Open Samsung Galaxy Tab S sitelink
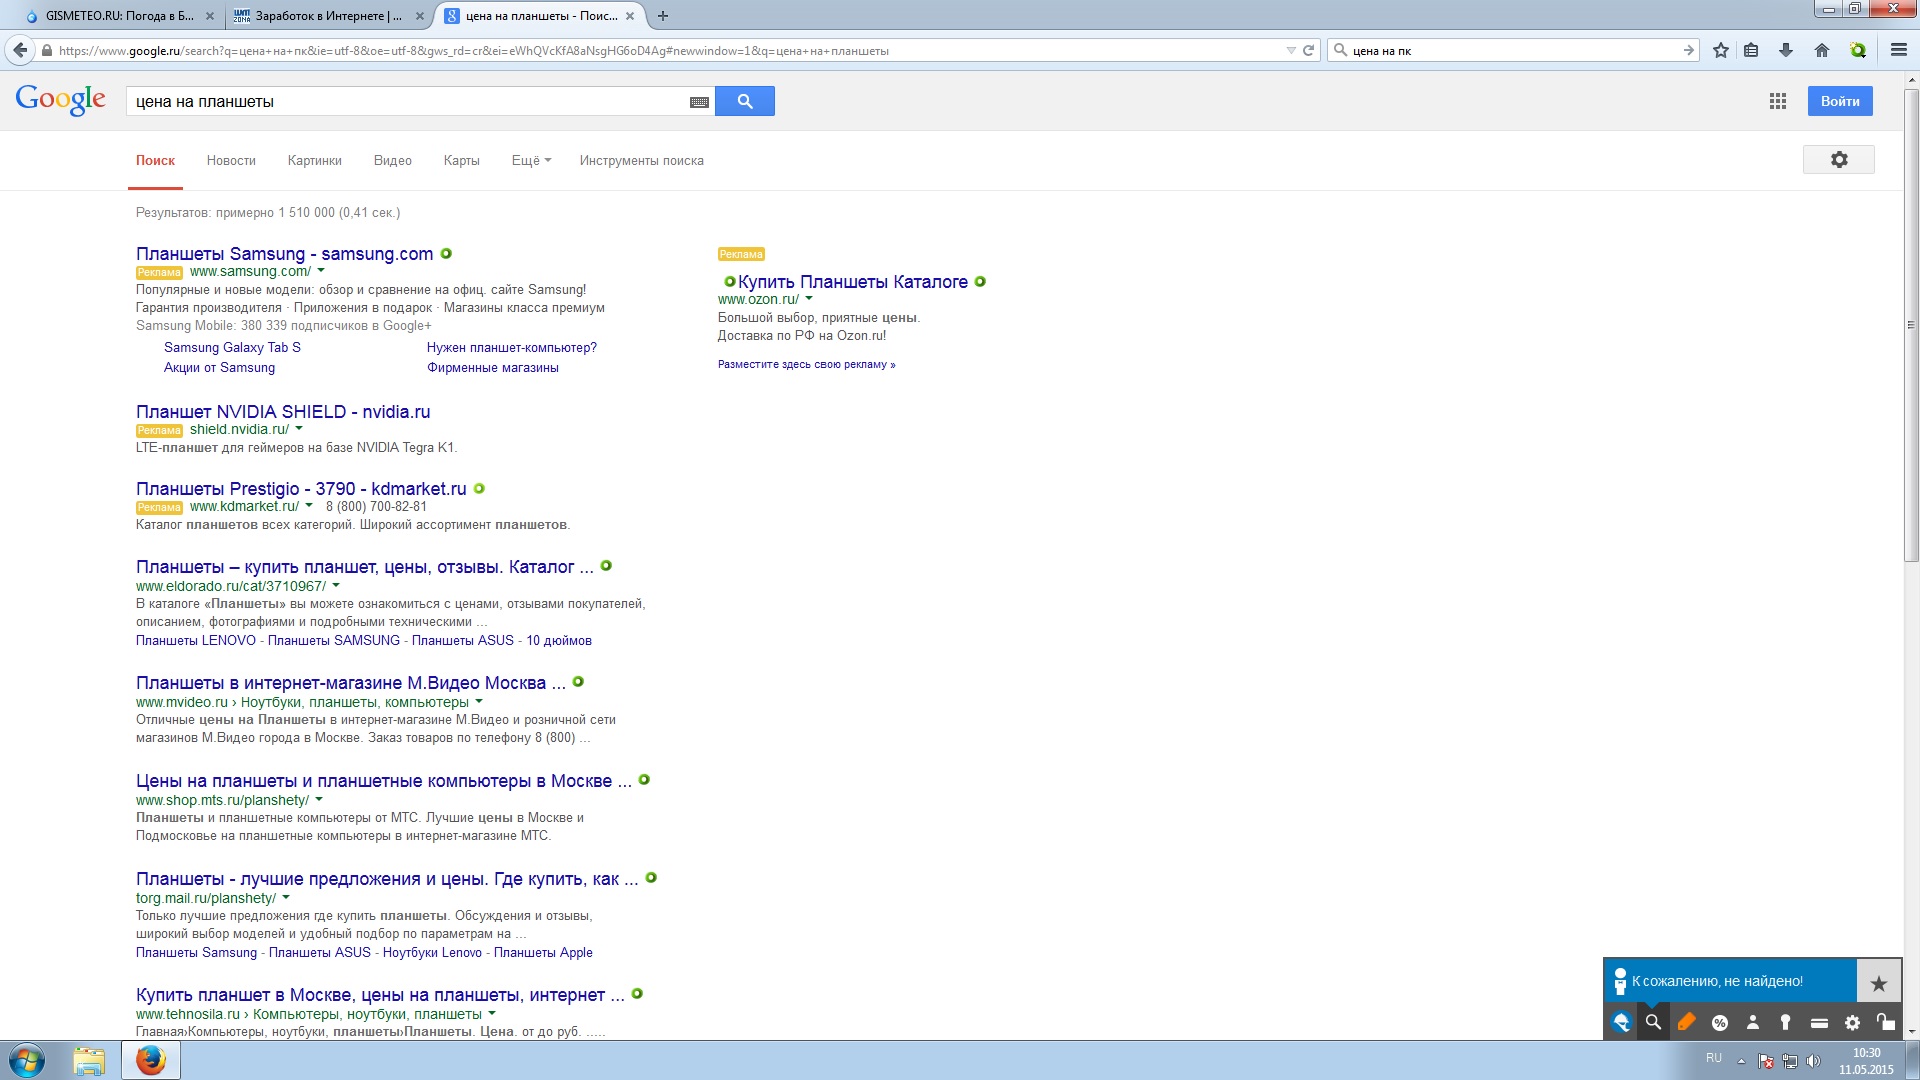Screen dimensions: 1920x1080 [232, 348]
